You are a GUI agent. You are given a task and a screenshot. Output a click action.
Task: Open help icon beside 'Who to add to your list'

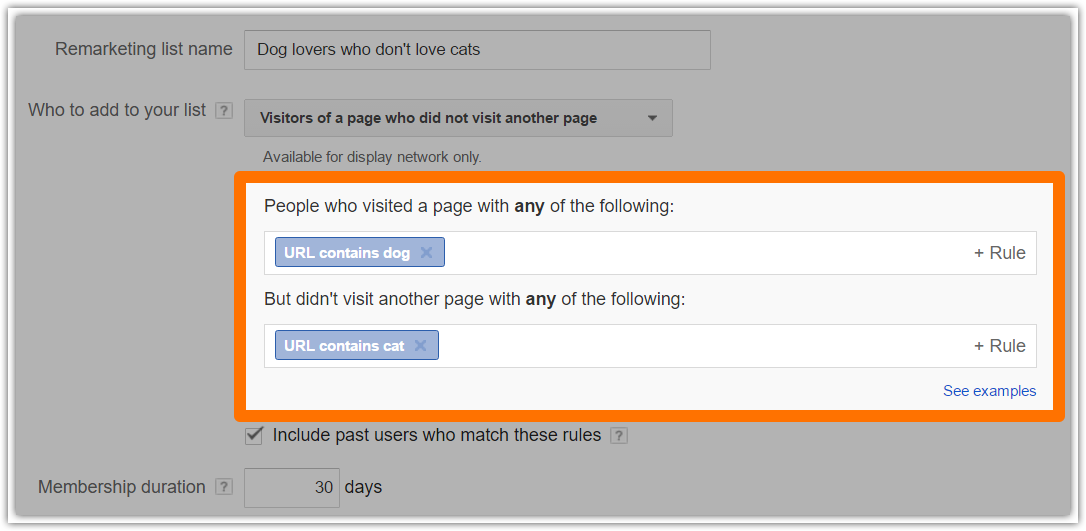[x=224, y=111]
